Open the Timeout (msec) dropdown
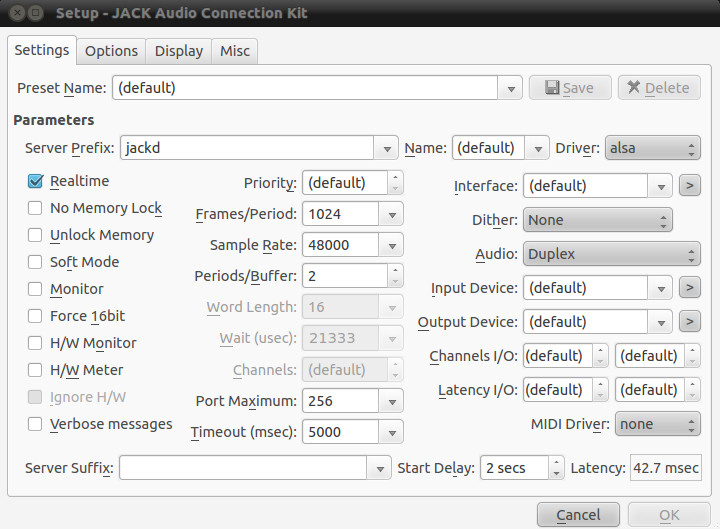 392,432
